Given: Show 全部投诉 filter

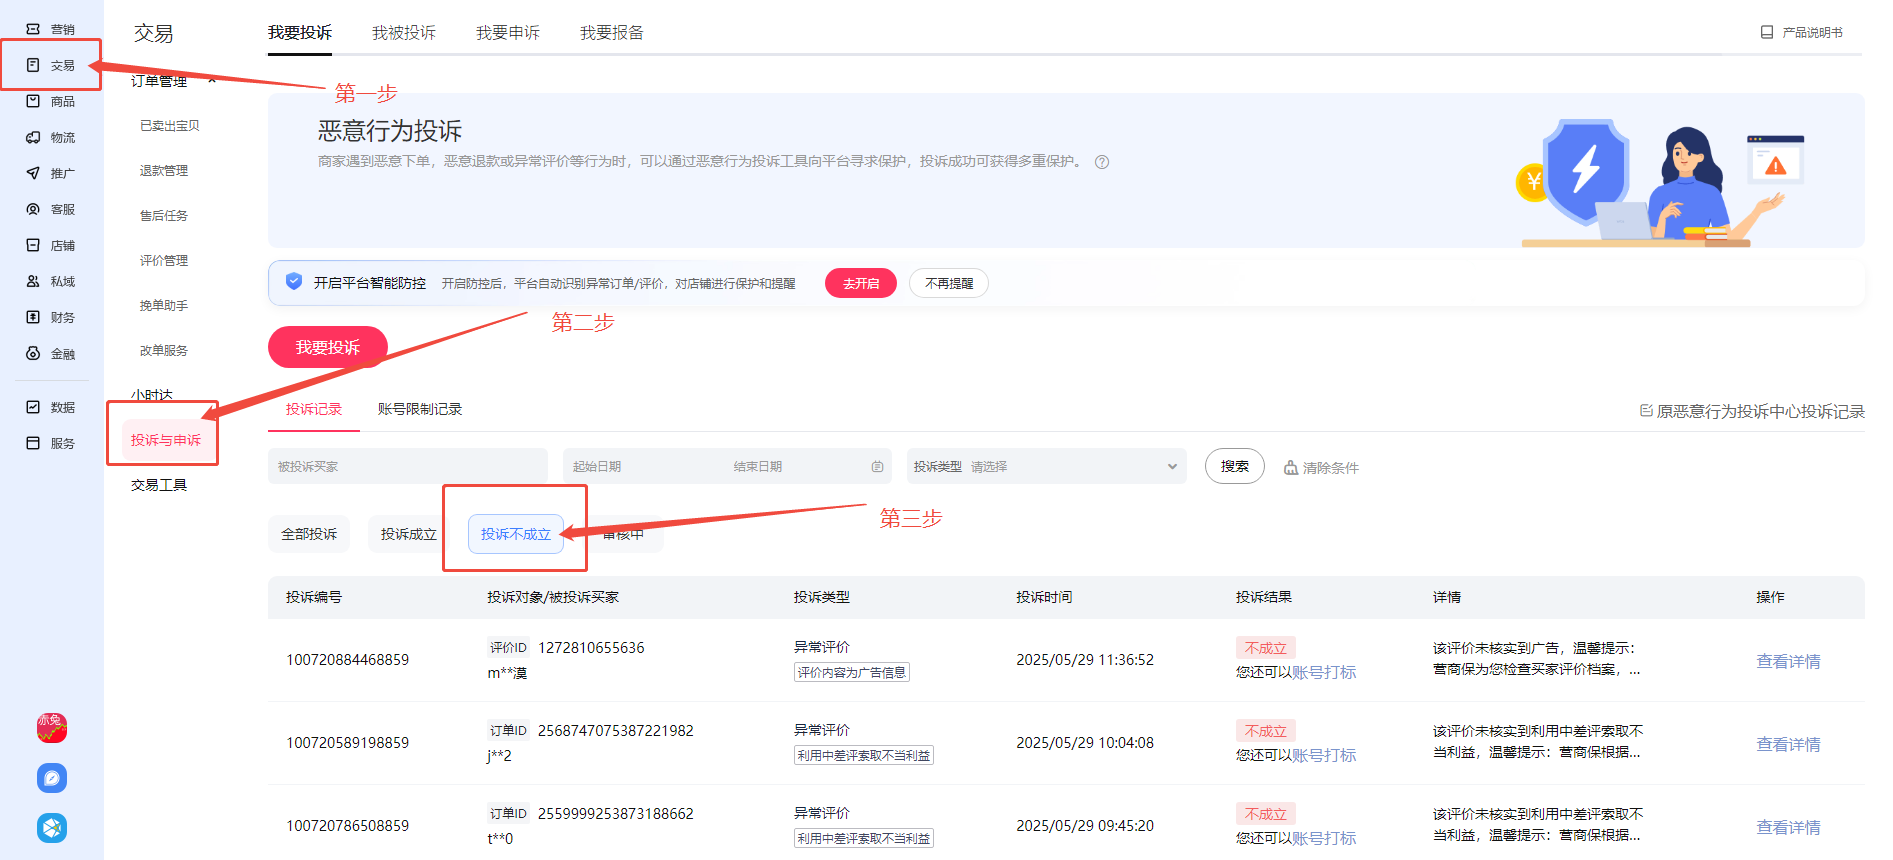Looking at the screenshot, I should pyautogui.click(x=309, y=534).
